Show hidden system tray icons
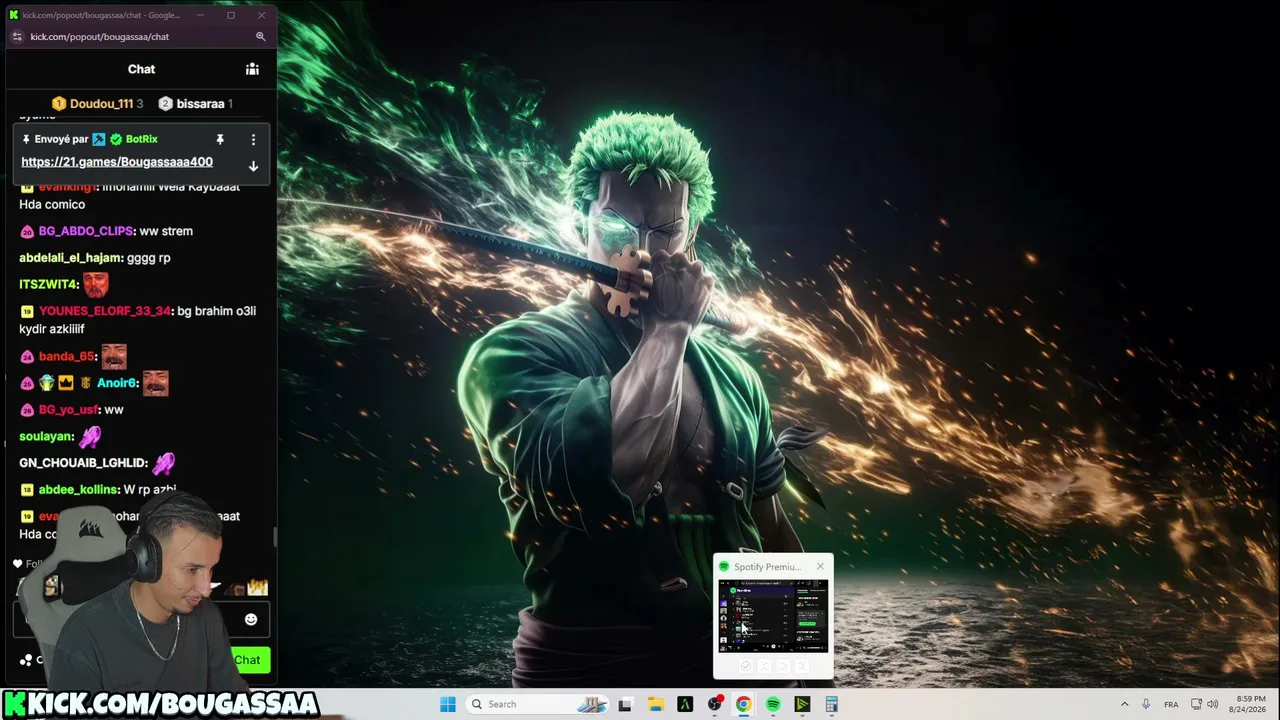 pyautogui.click(x=1124, y=704)
